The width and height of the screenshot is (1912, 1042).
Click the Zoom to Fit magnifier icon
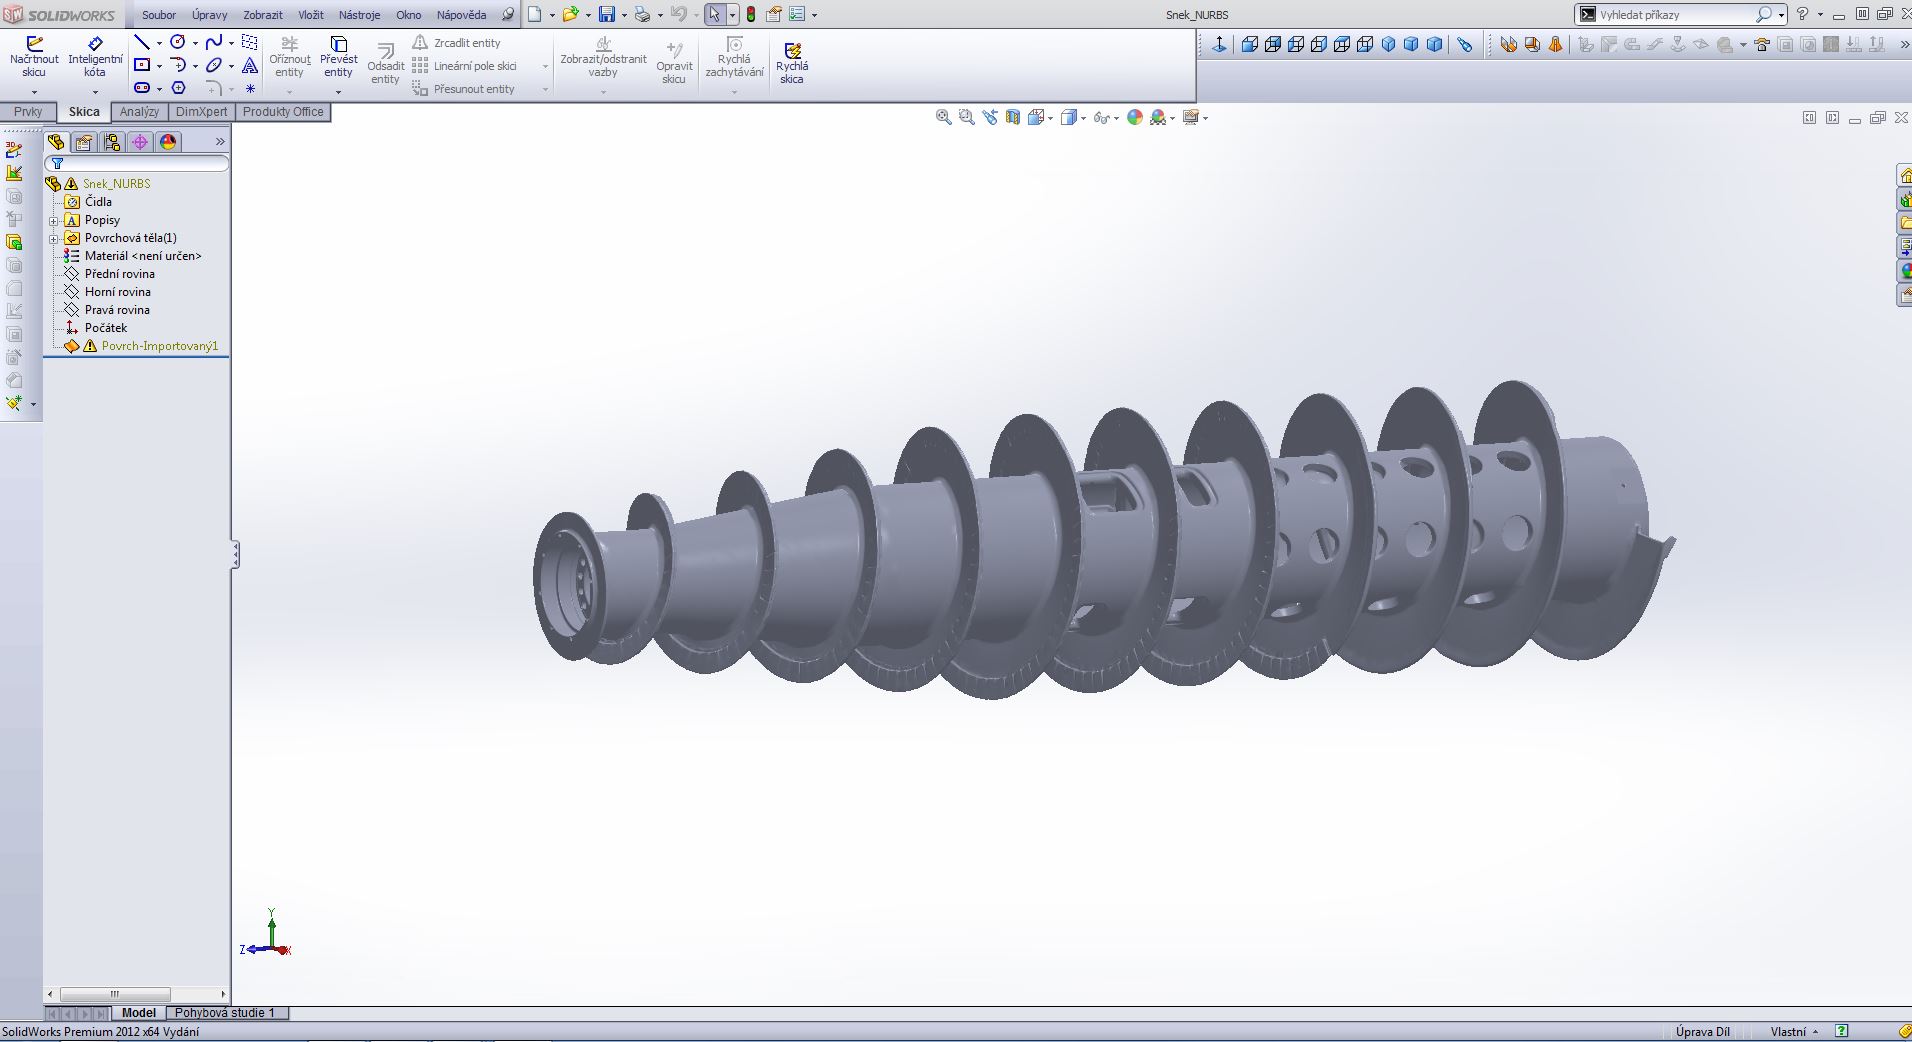coord(943,118)
